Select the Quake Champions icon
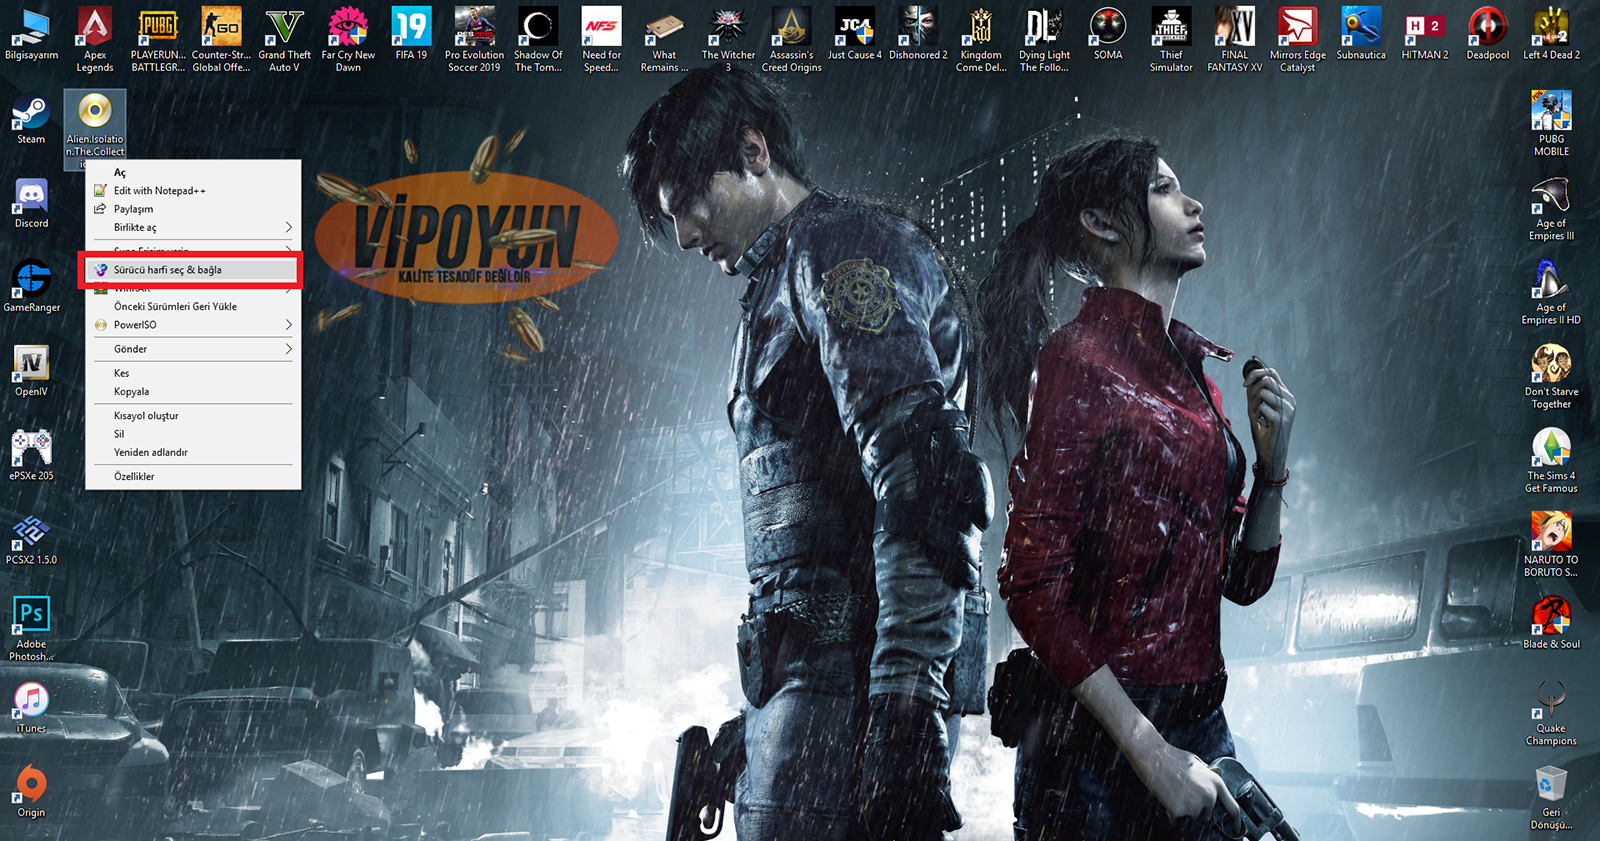 [1551, 713]
